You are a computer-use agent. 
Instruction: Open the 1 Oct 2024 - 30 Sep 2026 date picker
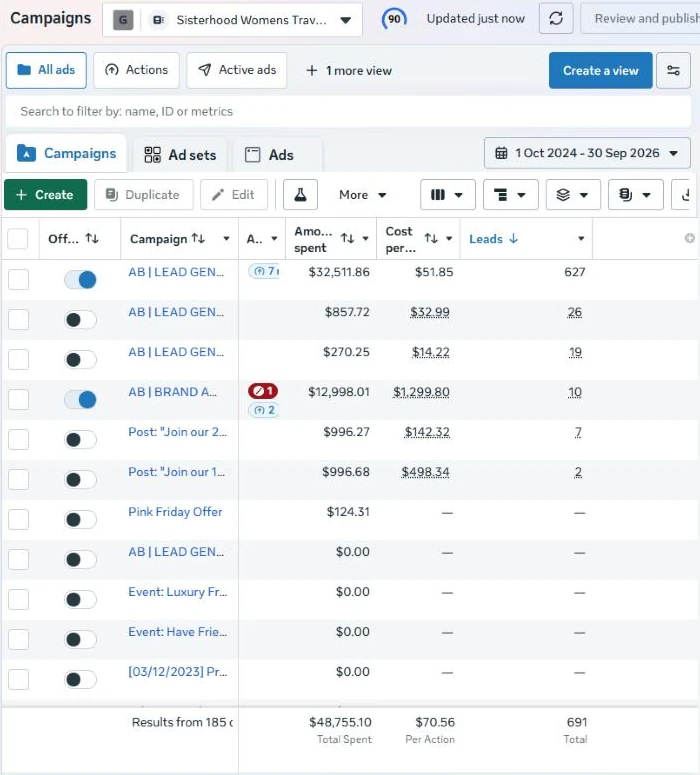click(587, 153)
